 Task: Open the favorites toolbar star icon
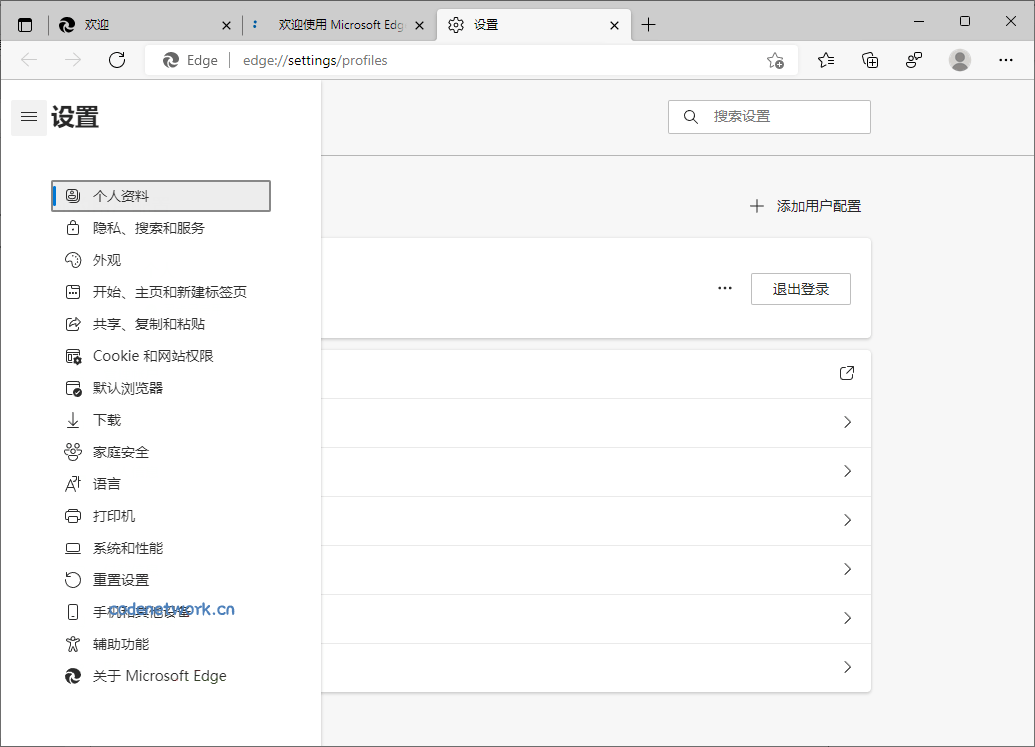pyautogui.click(x=825, y=60)
